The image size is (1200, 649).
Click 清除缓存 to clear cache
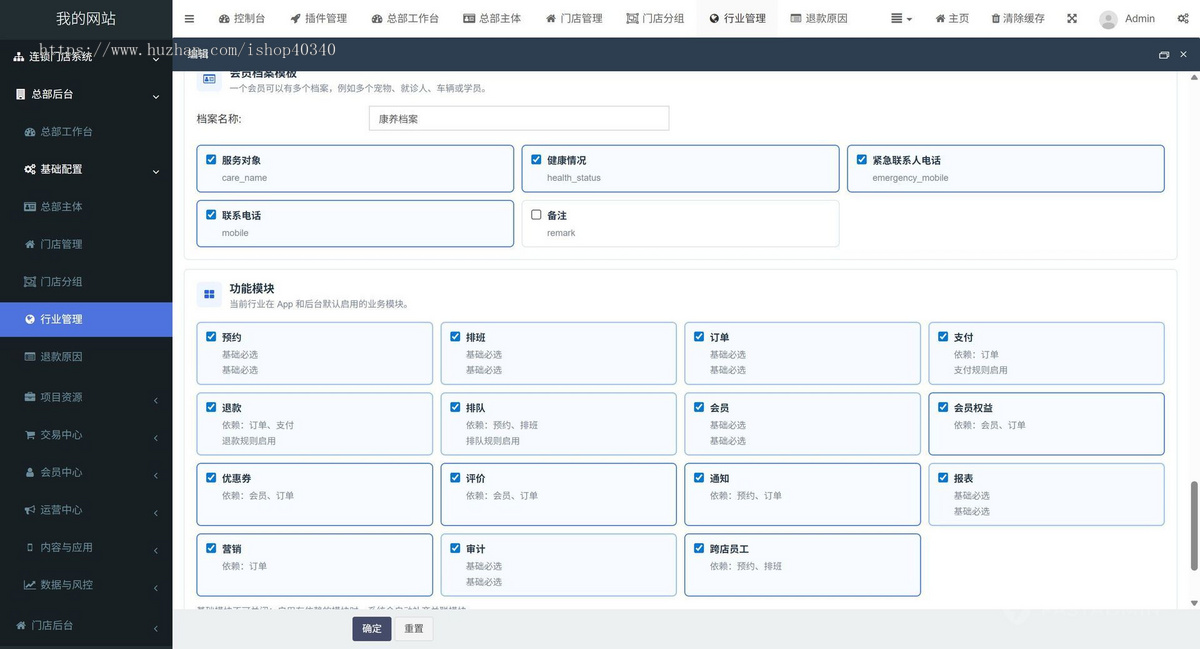click(x=1020, y=19)
